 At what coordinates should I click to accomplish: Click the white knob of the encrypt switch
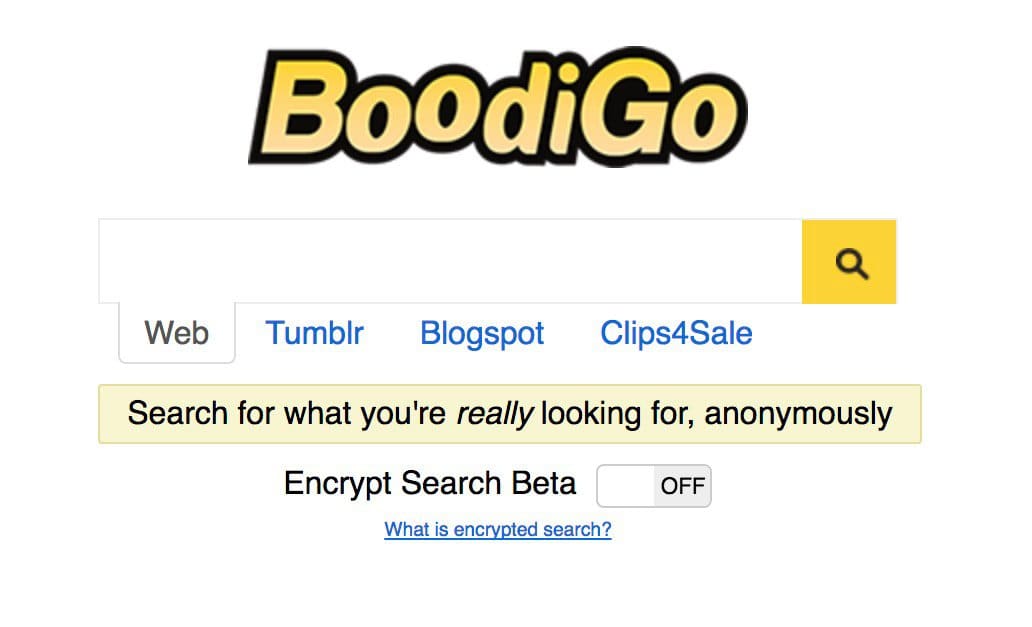click(627, 486)
